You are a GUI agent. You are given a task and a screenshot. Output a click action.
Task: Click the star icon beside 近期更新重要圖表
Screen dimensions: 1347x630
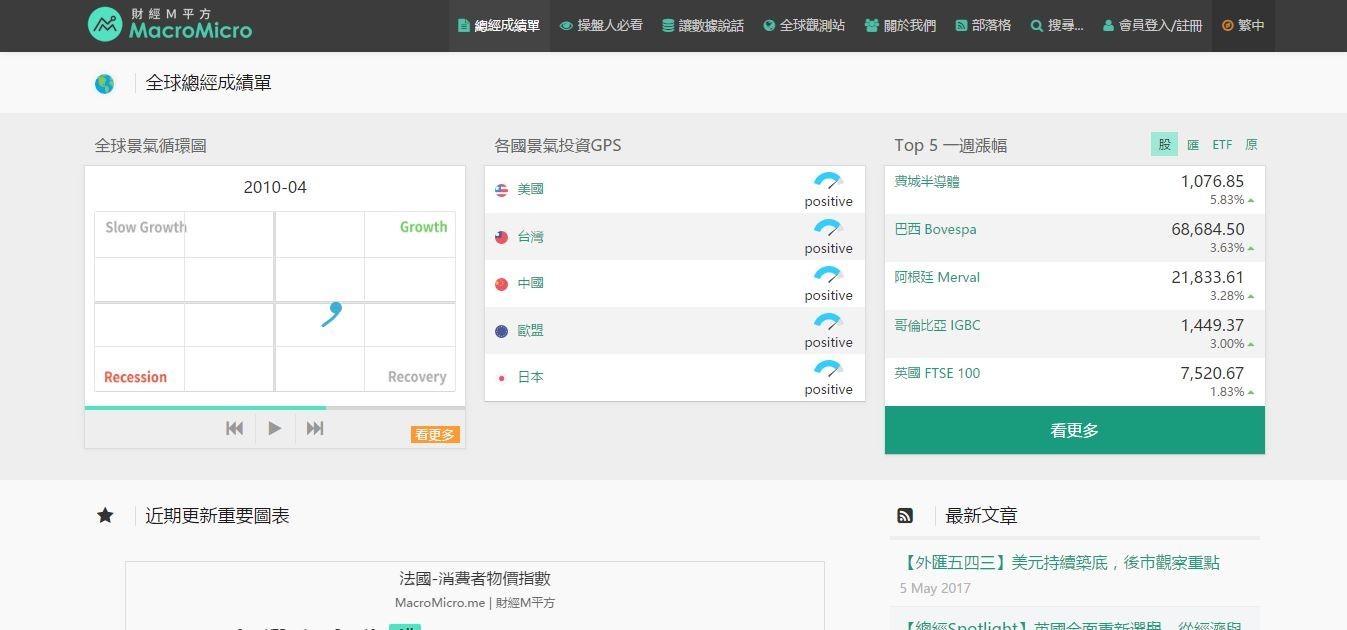[105, 516]
